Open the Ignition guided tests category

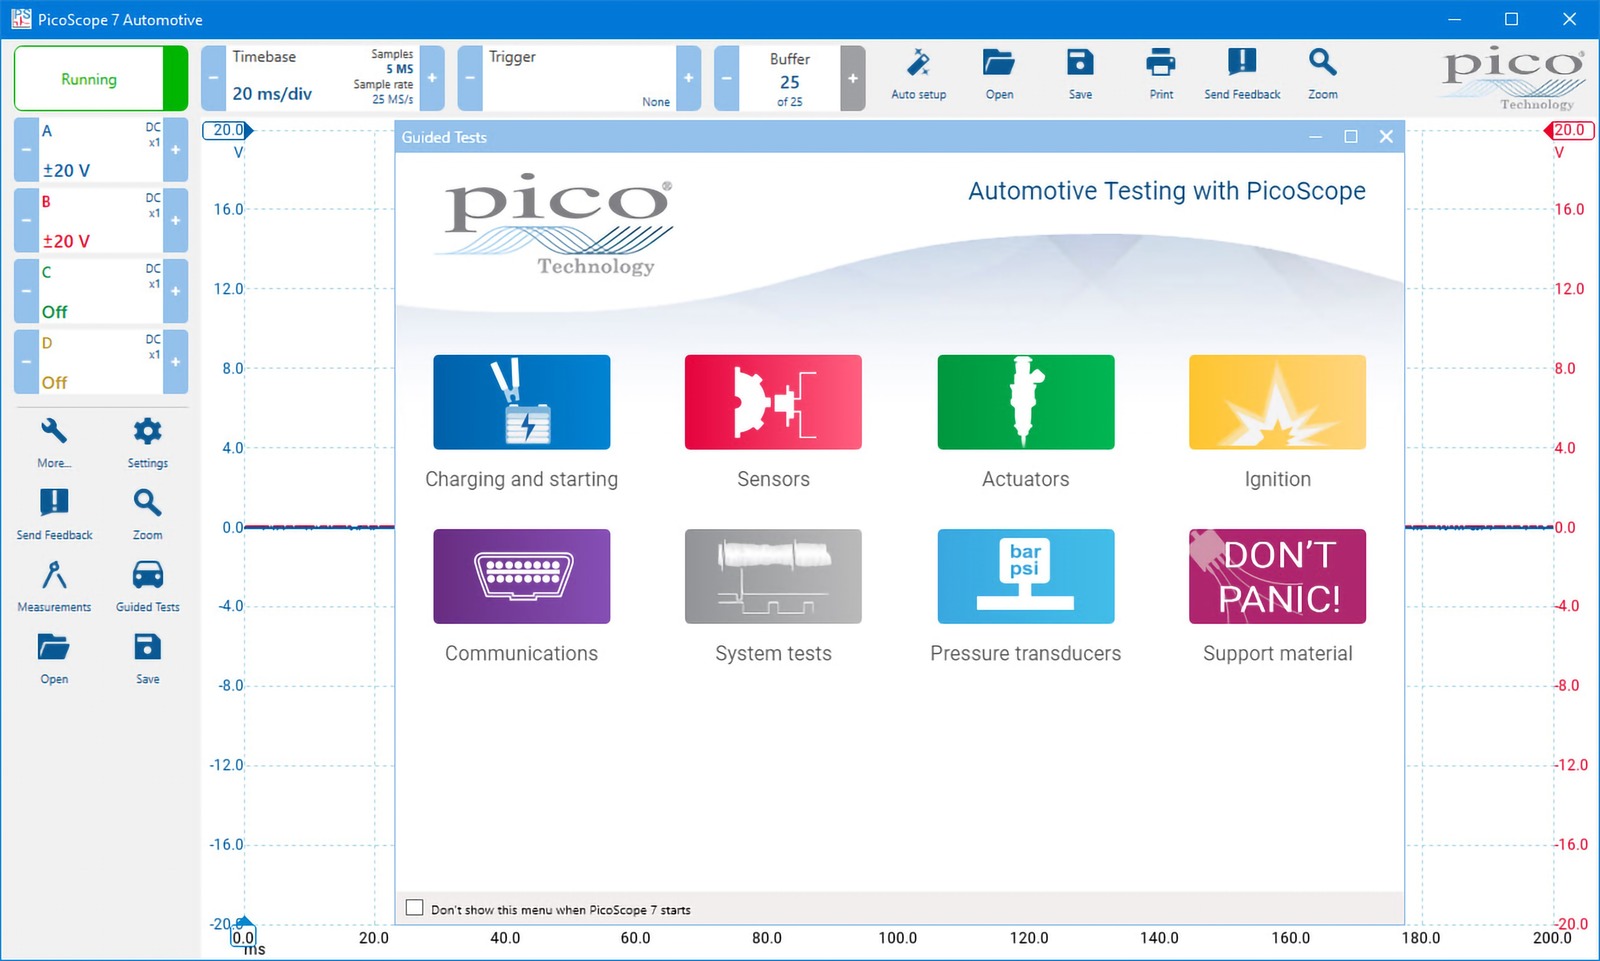tap(1277, 402)
